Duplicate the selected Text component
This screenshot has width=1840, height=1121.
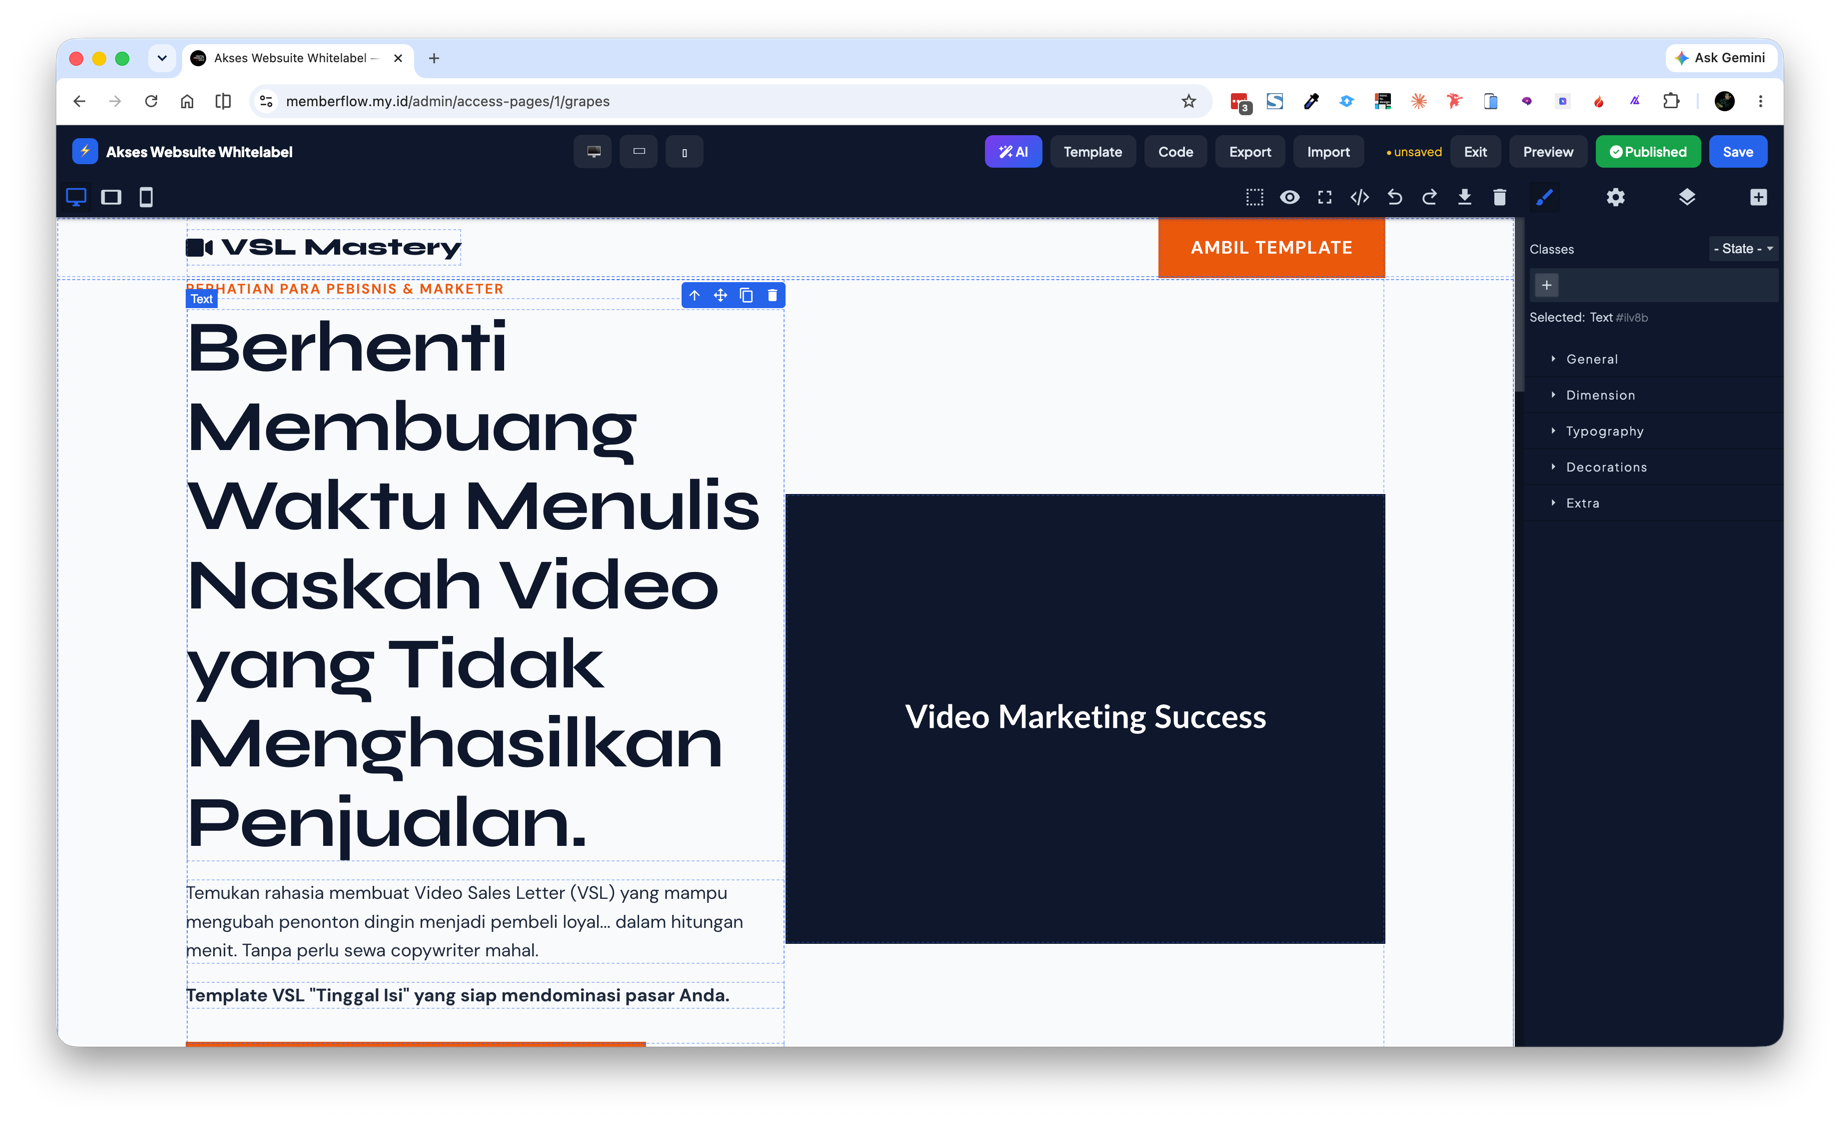[x=746, y=295]
